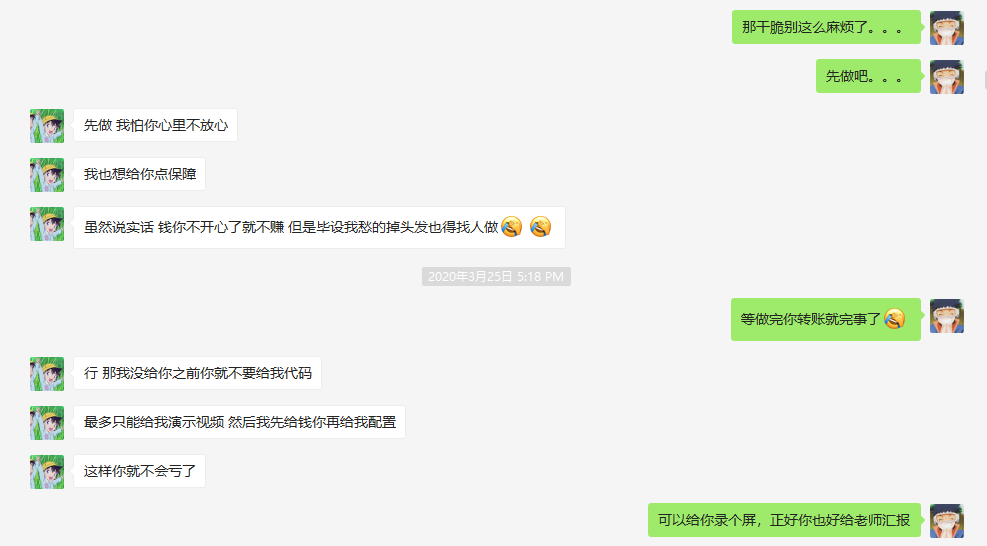Click first laughing emoji in long white message

coord(512,227)
